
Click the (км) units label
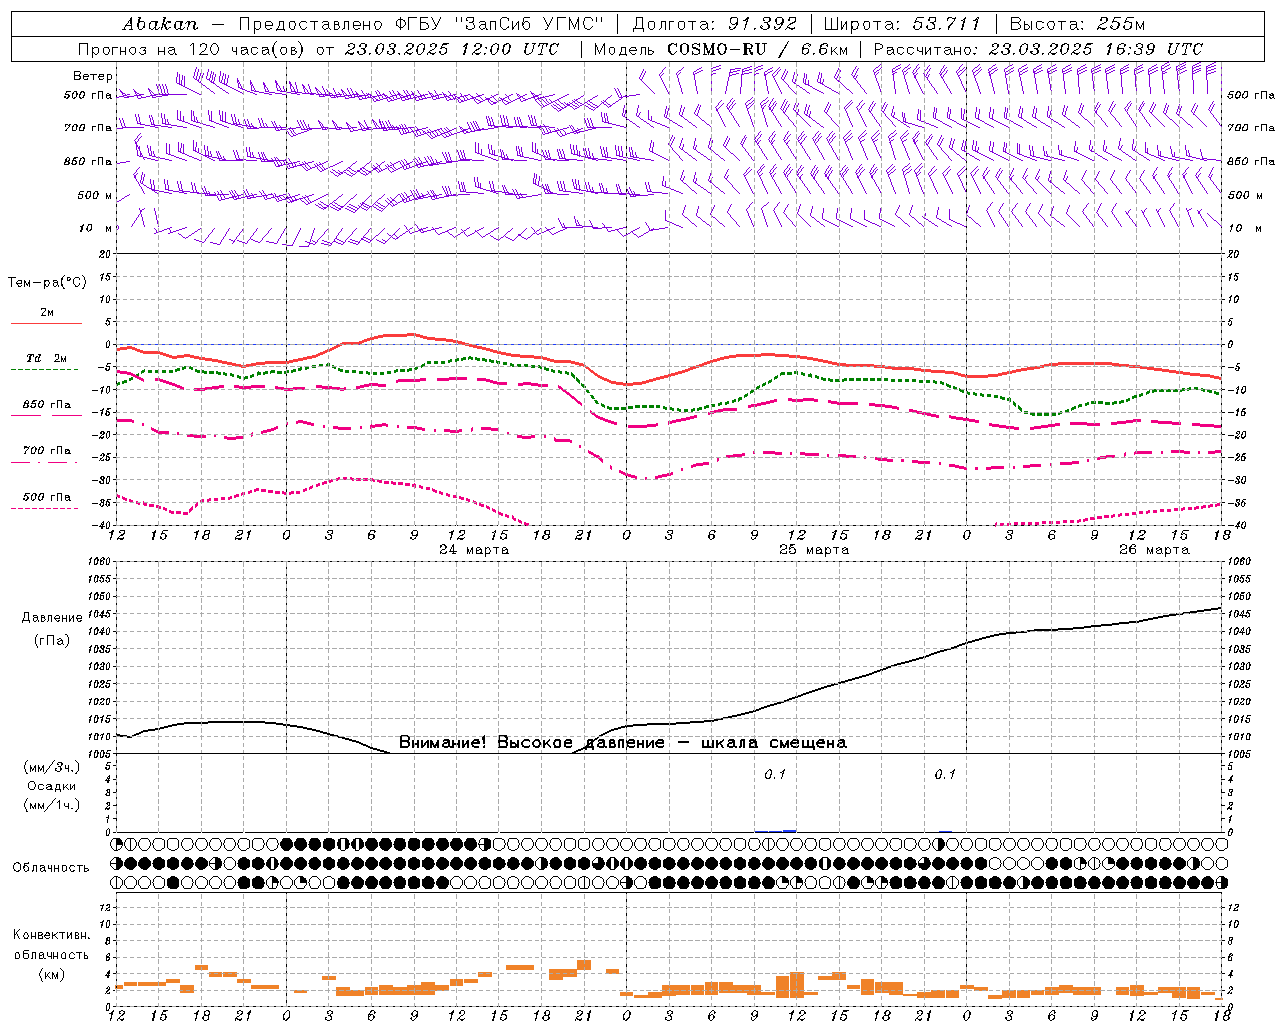pyautogui.click(x=52, y=974)
